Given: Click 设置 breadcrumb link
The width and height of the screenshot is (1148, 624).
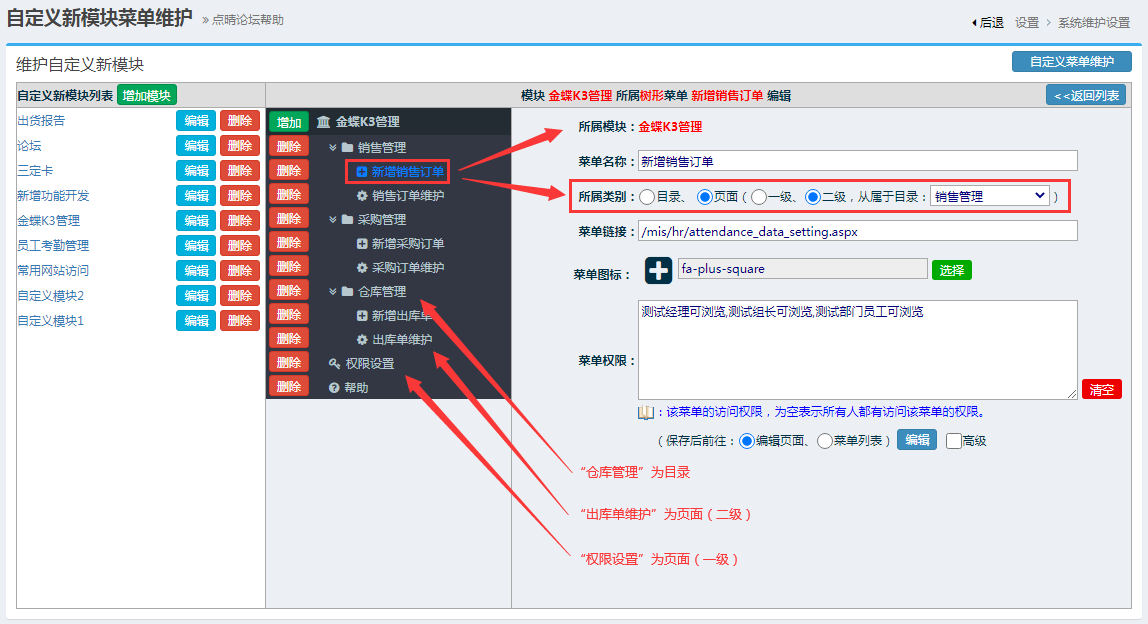Looking at the screenshot, I should tap(1026, 23).
